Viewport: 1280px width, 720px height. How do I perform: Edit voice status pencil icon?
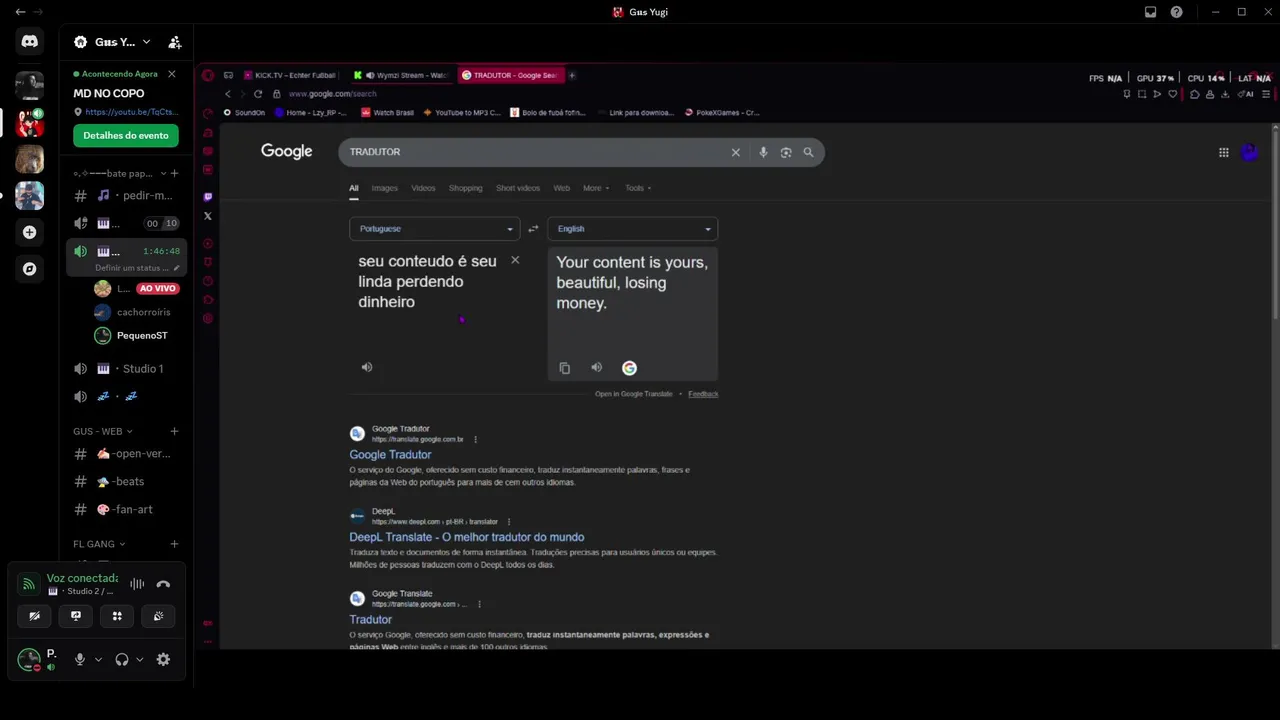(176, 268)
